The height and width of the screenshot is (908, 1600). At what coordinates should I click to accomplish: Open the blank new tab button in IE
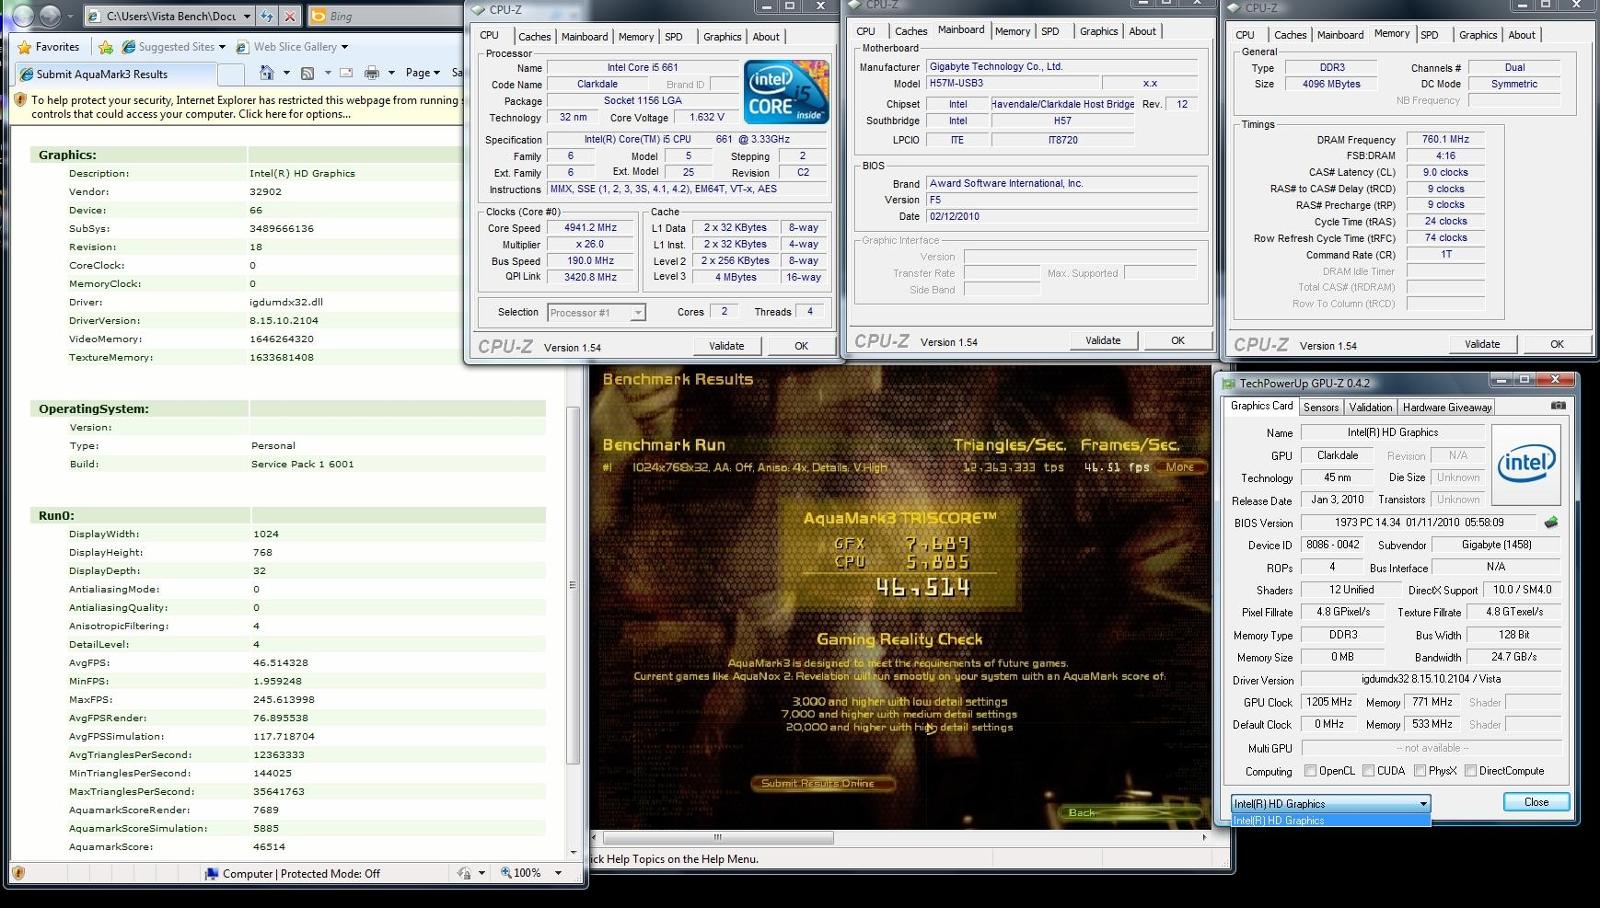click(x=231, y=74)
